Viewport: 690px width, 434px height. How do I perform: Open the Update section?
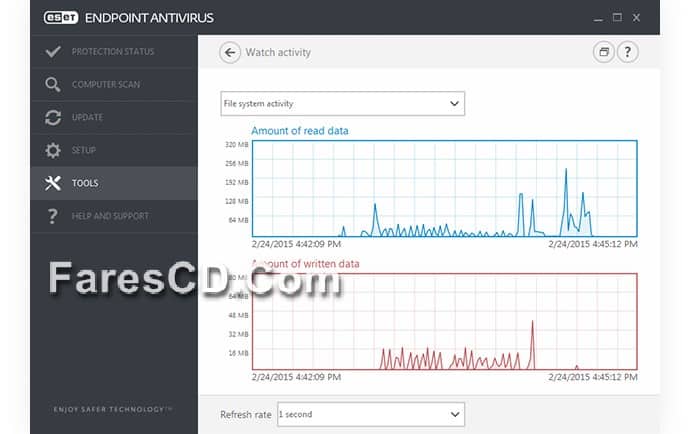pyautogui.click(x=114, y=117)
